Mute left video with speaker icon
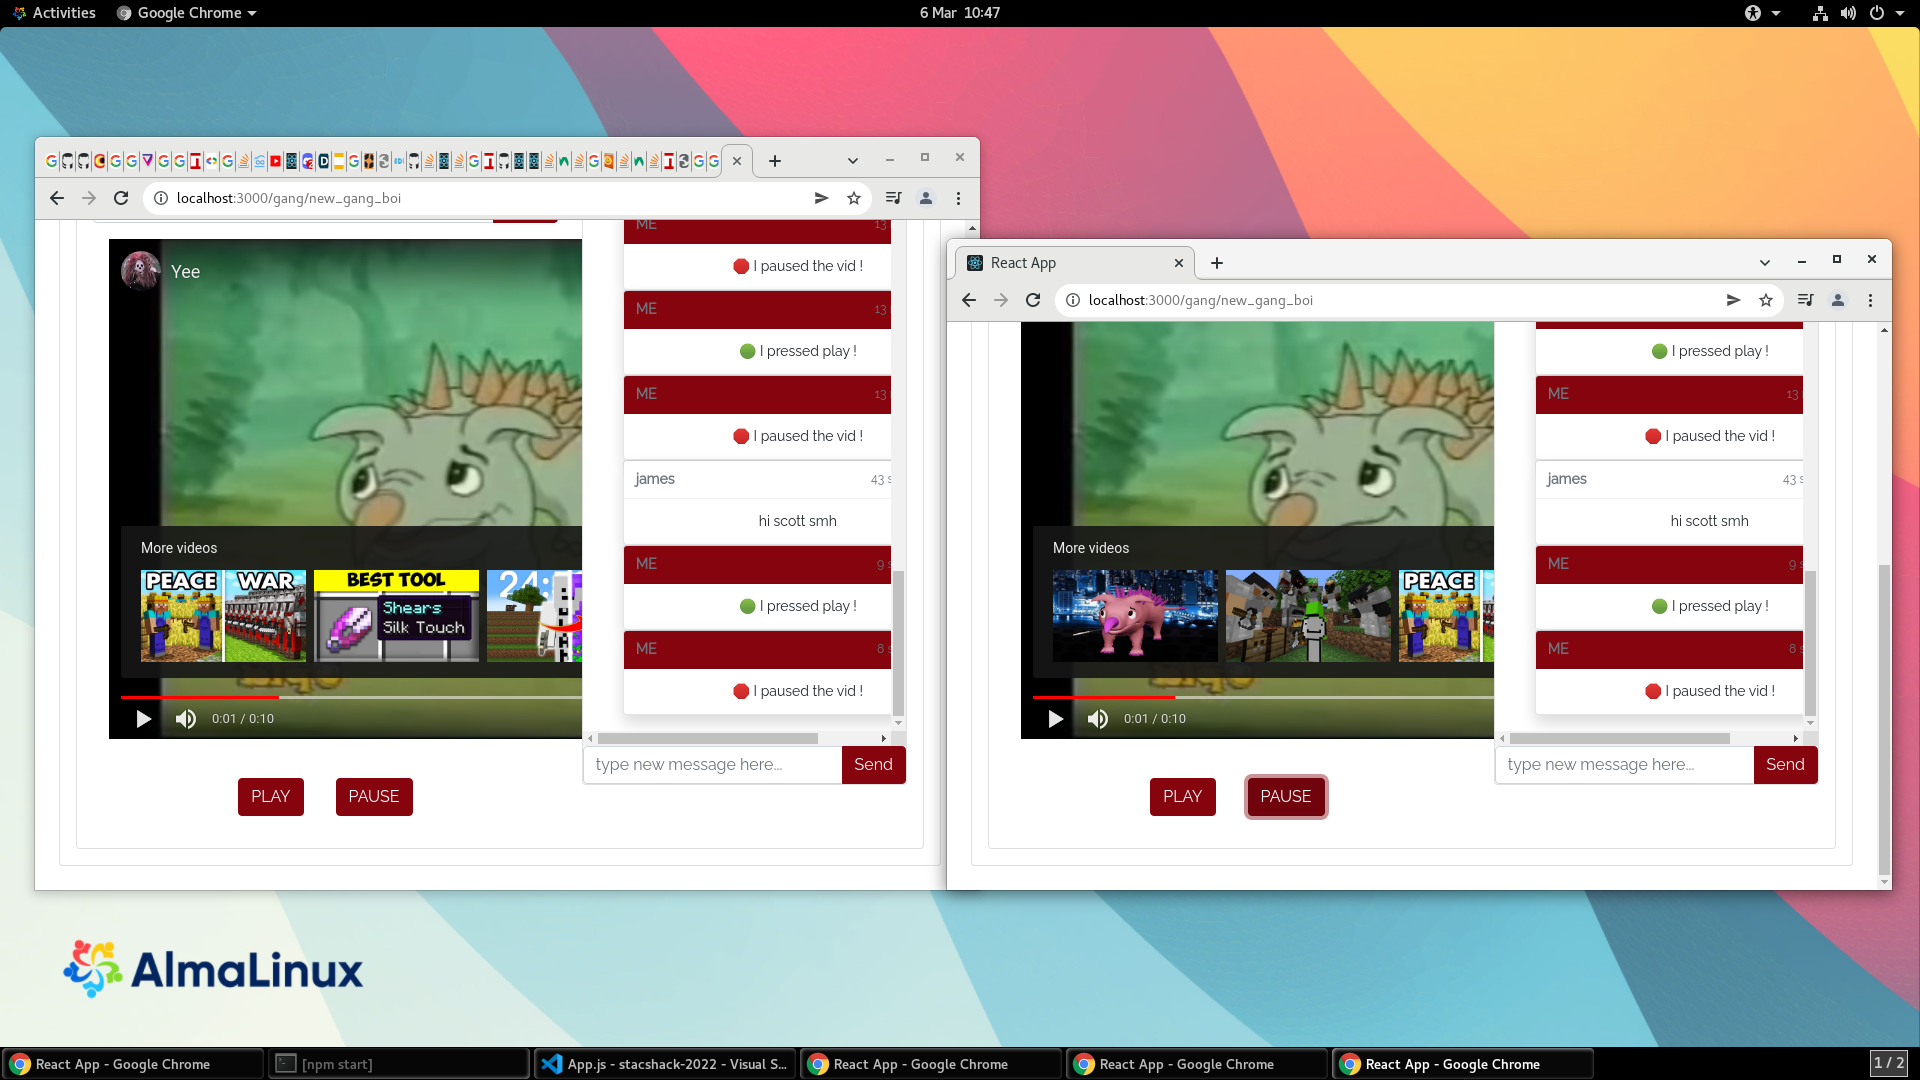This screenshot has width=1920, height=1080. tap(186, 719)
